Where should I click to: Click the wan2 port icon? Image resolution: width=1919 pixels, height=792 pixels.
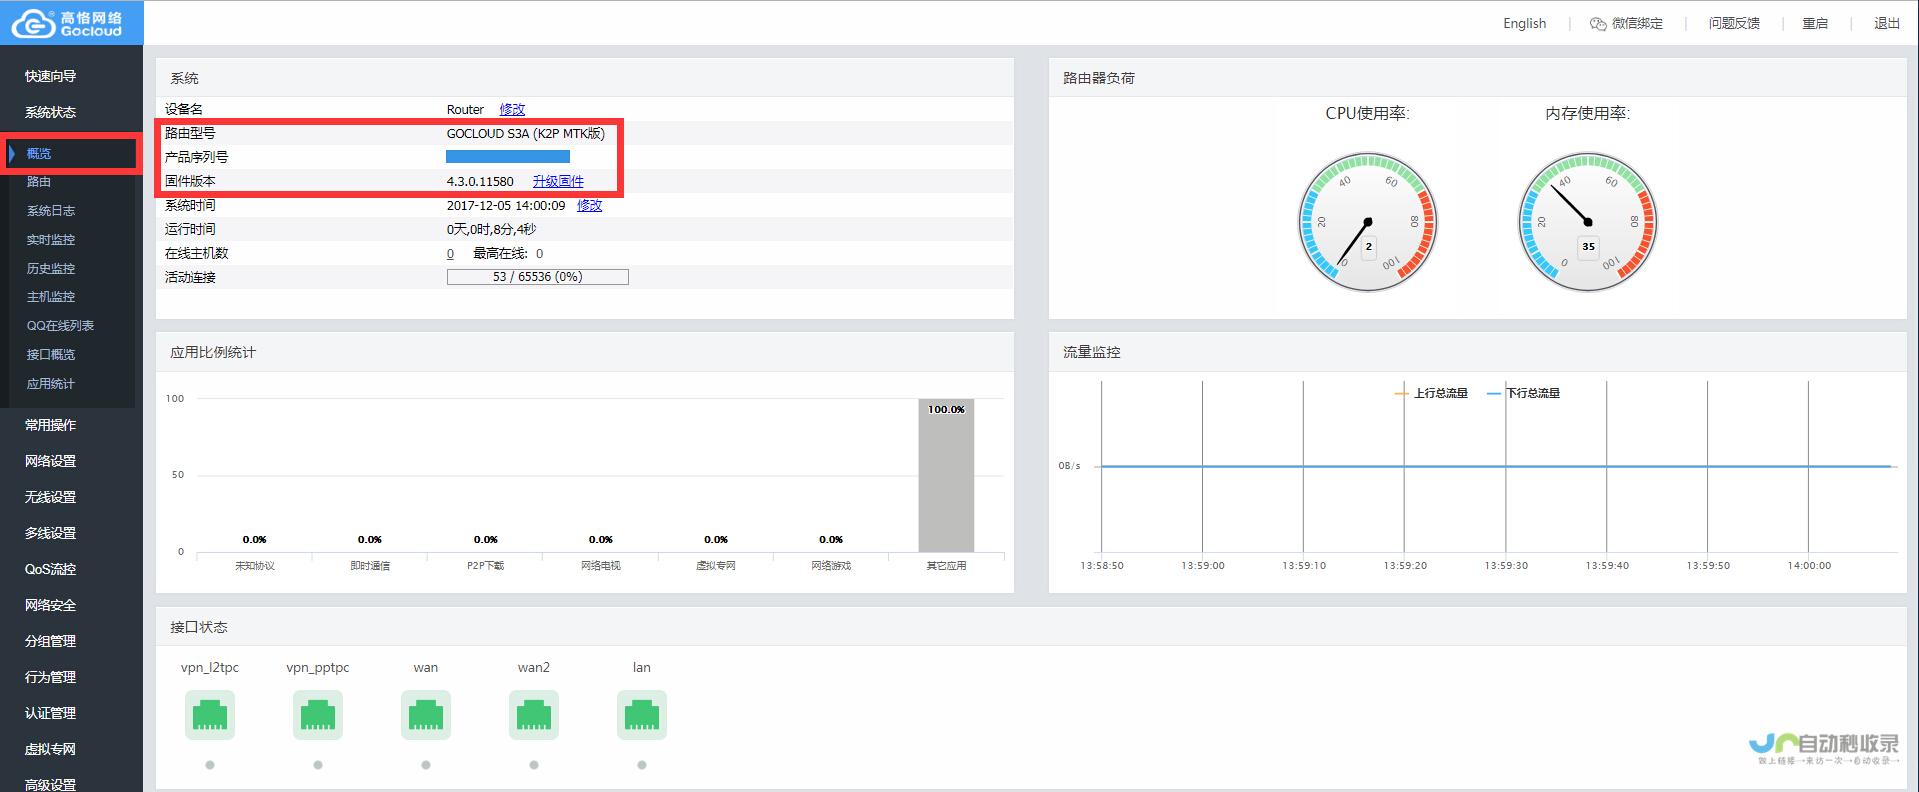(534, 715)
